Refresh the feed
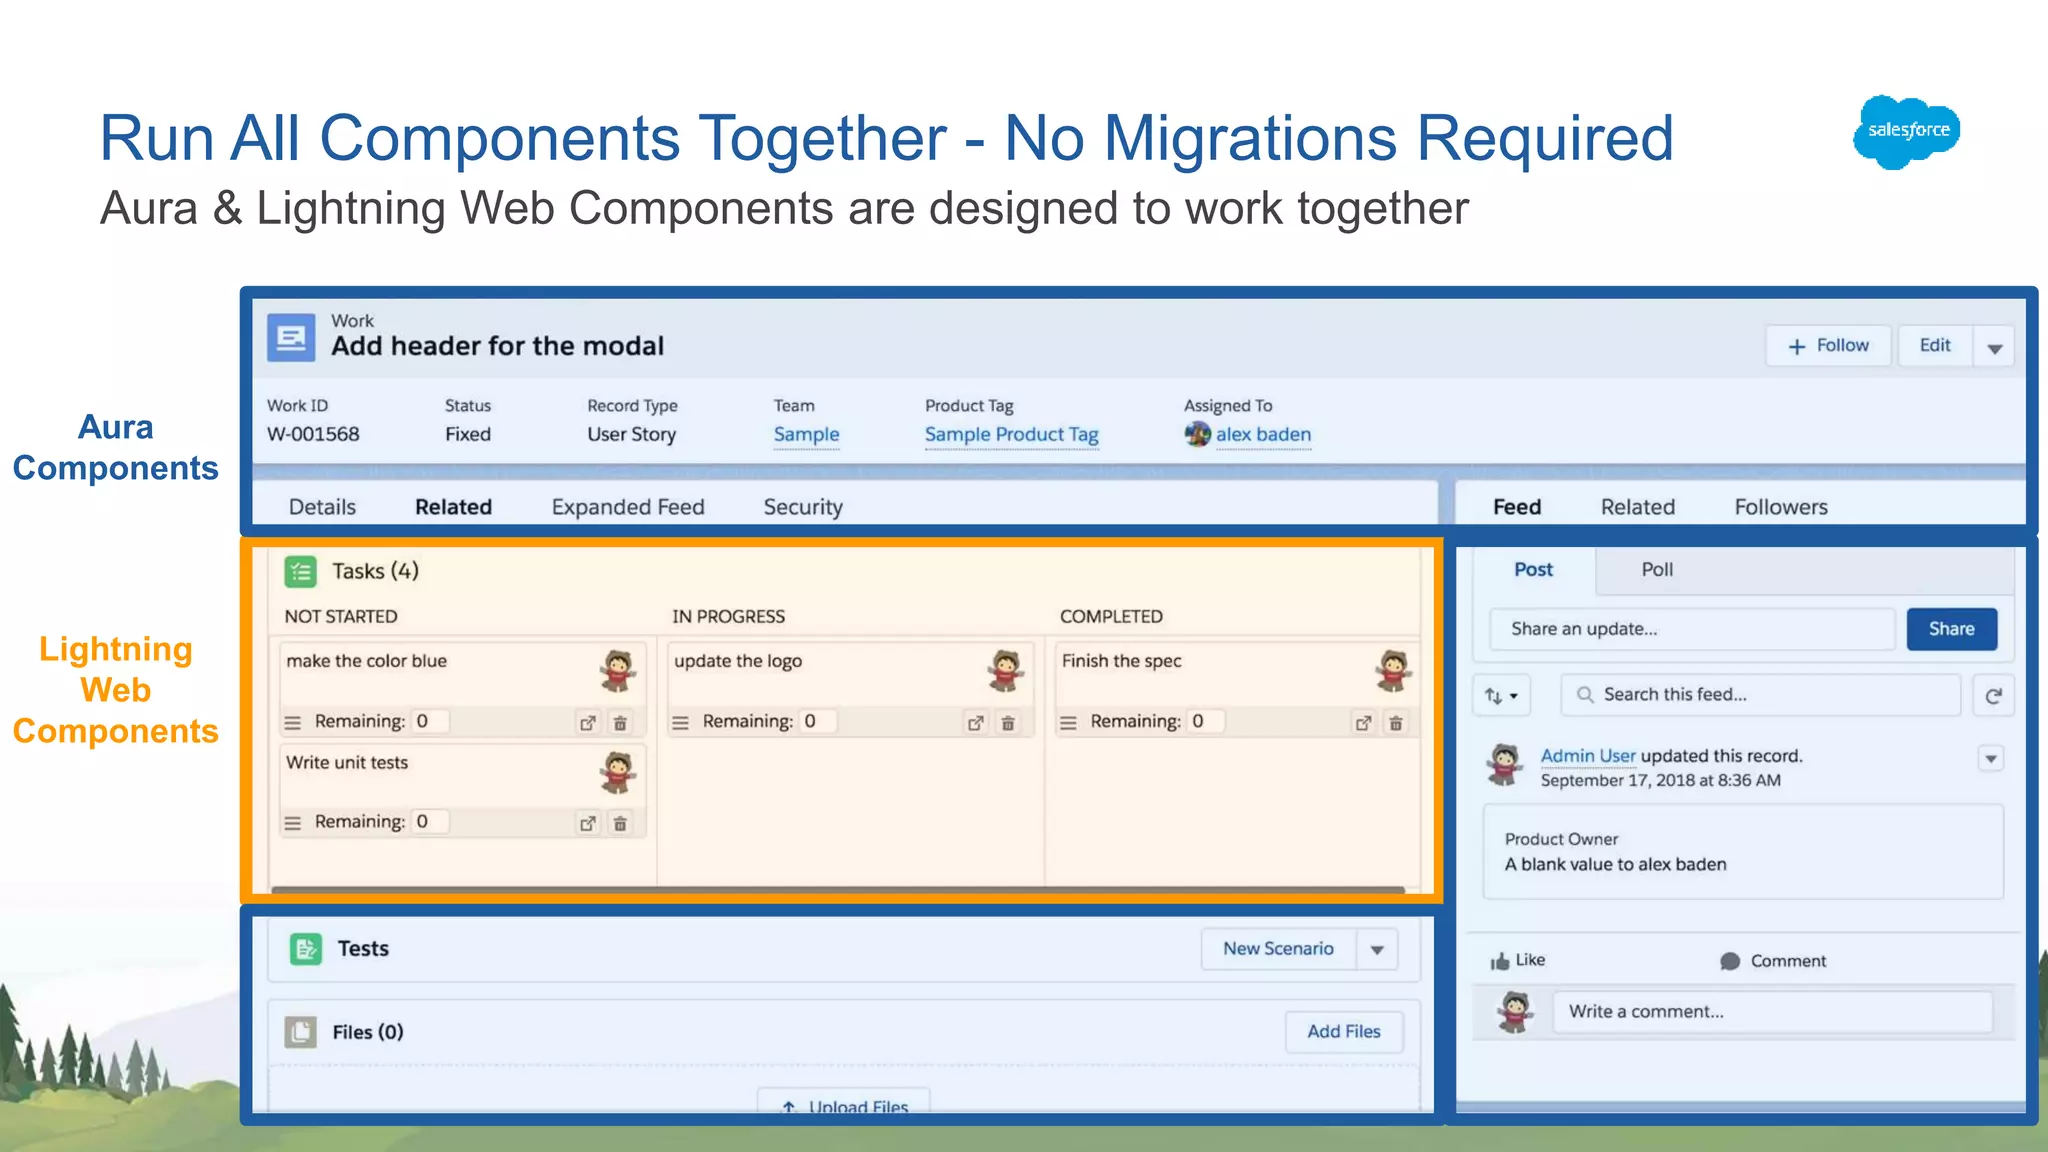The image size is (2048, 1152). click(1993, 696)
